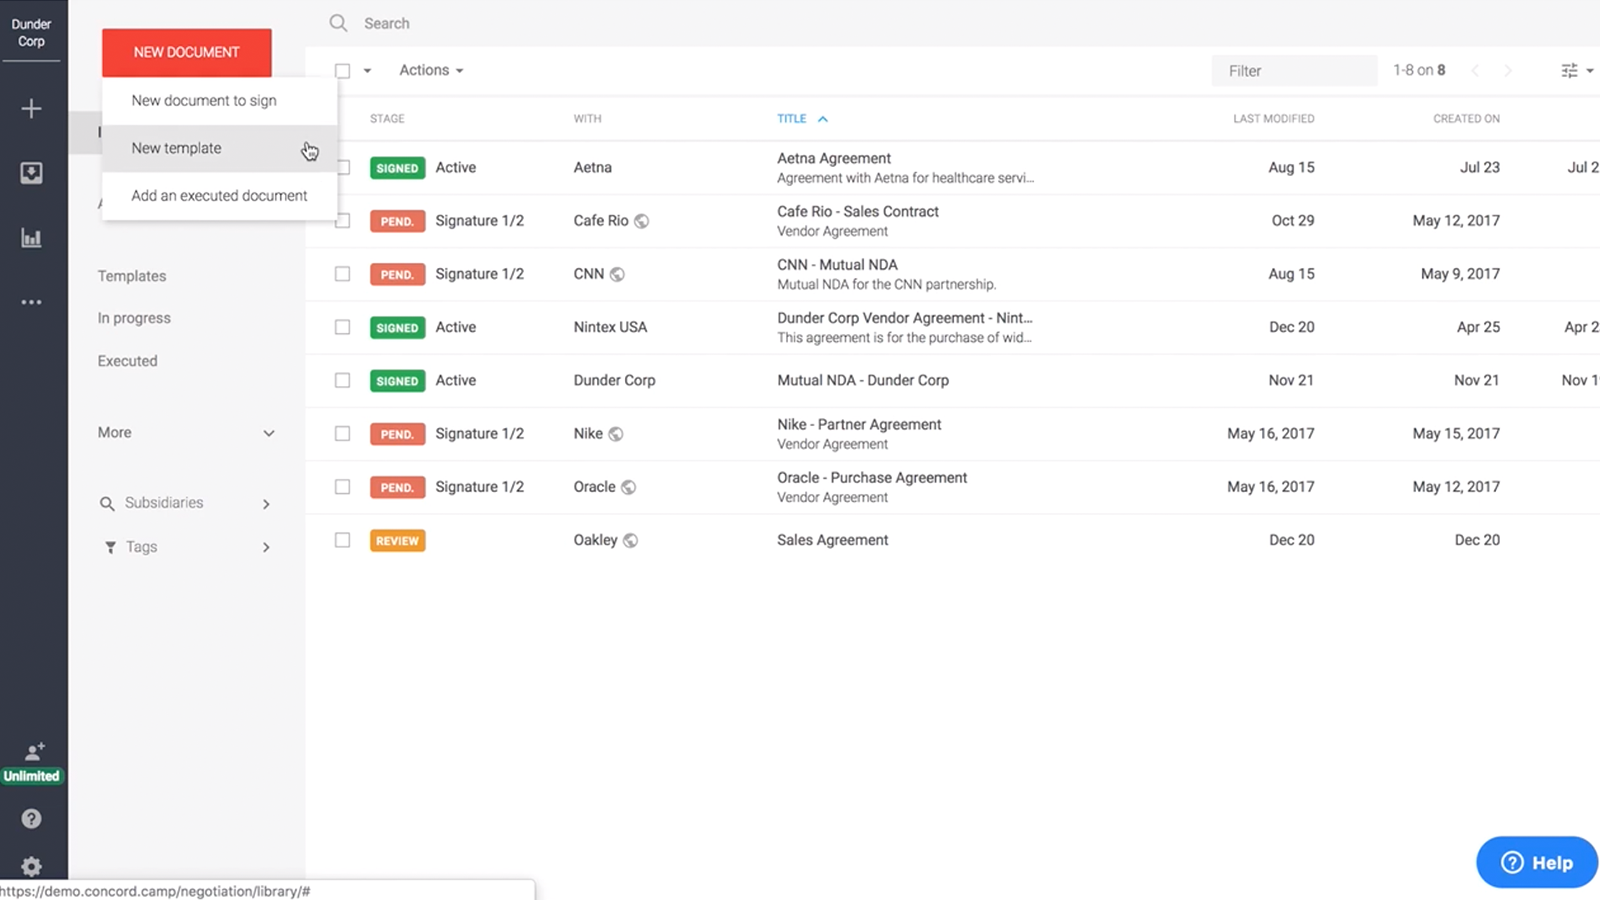This screenshot has height=900, width=1600.
Task: Open the select-all dropdown arrow
Action: point(367,71)
